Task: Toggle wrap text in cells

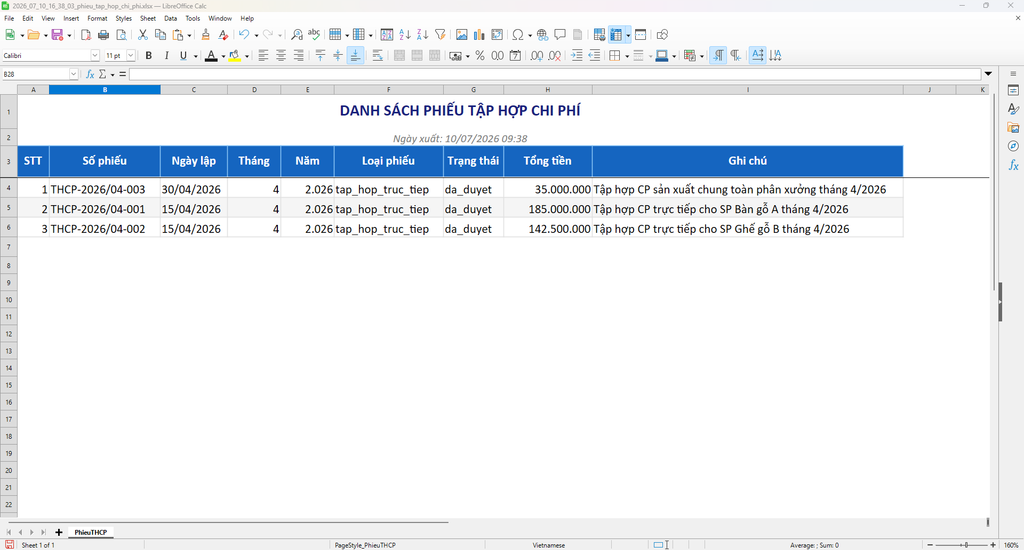Action: pos(377,56)
